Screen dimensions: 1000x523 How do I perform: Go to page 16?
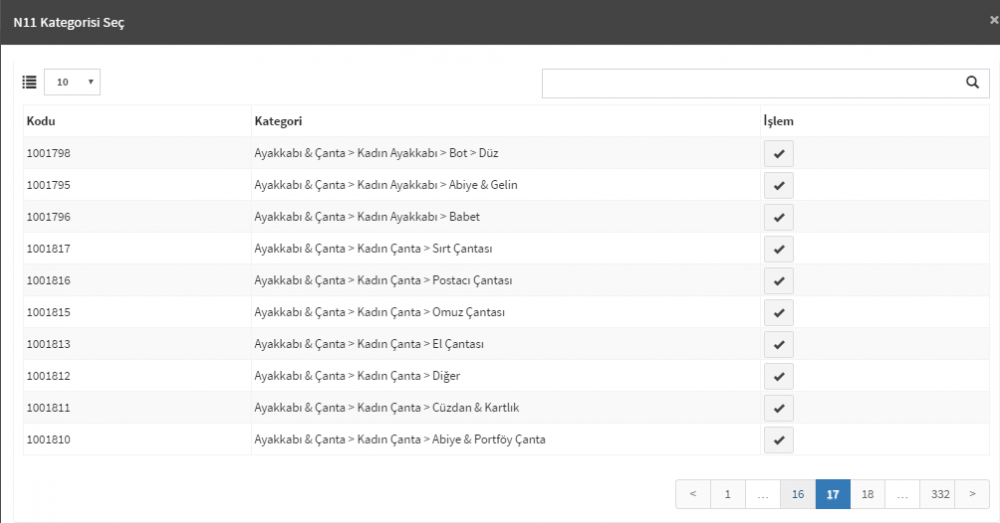click(798, 494)
